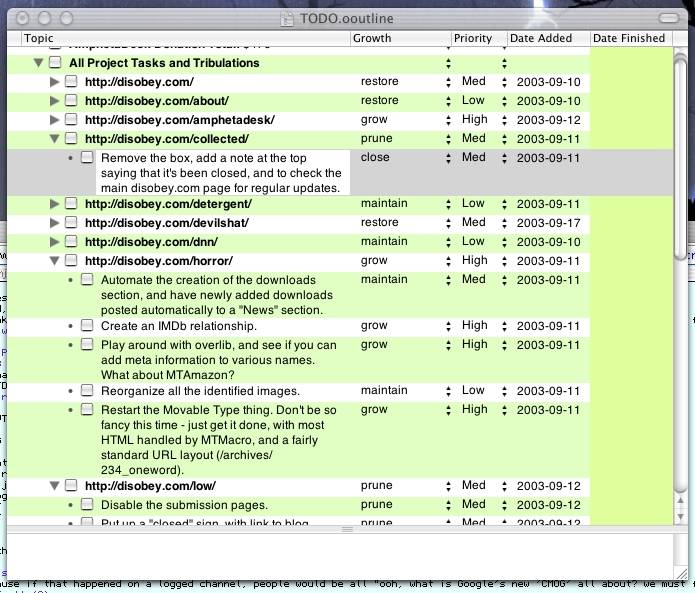Sort by the Date Added column header
Image resolution: width=695 pixels, height=593 pixels.
548,38
